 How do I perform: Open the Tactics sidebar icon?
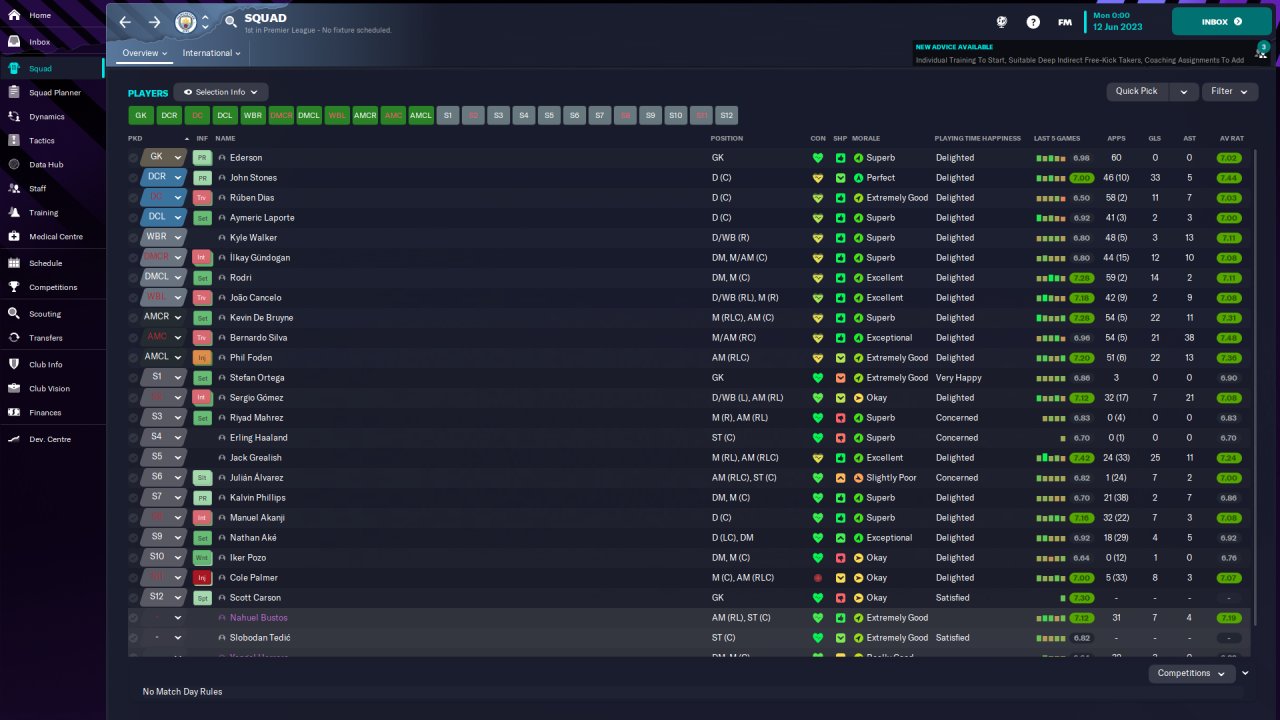point(14,140)
